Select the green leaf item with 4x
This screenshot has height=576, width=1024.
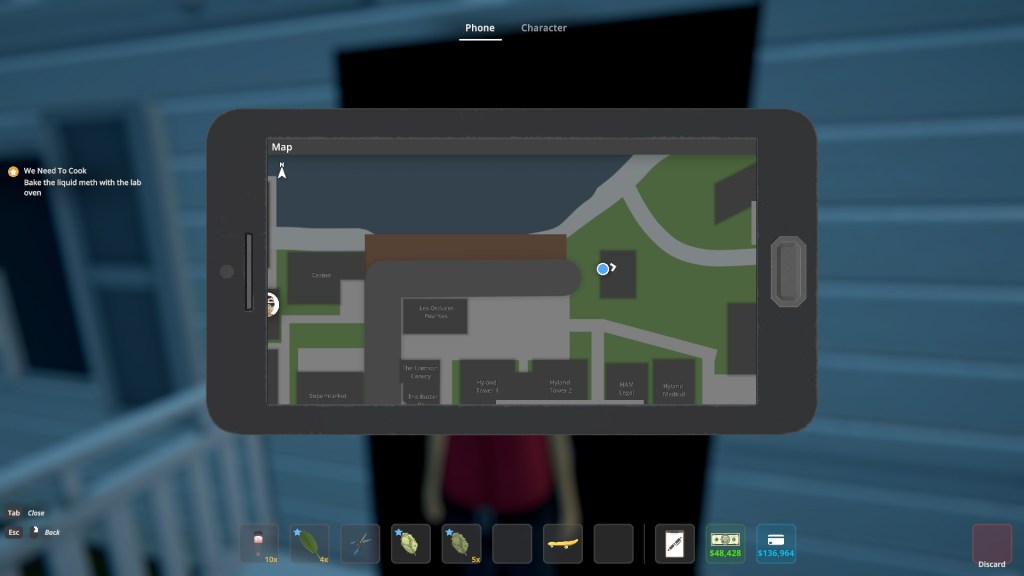(309, 544)
